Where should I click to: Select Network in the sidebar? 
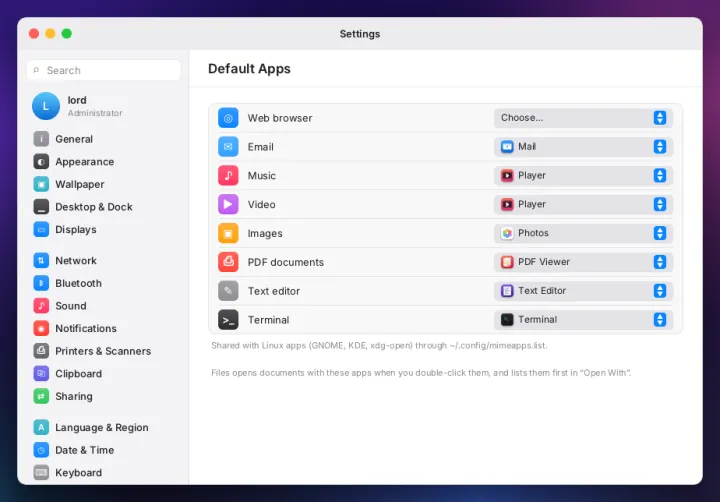point(105,260)
